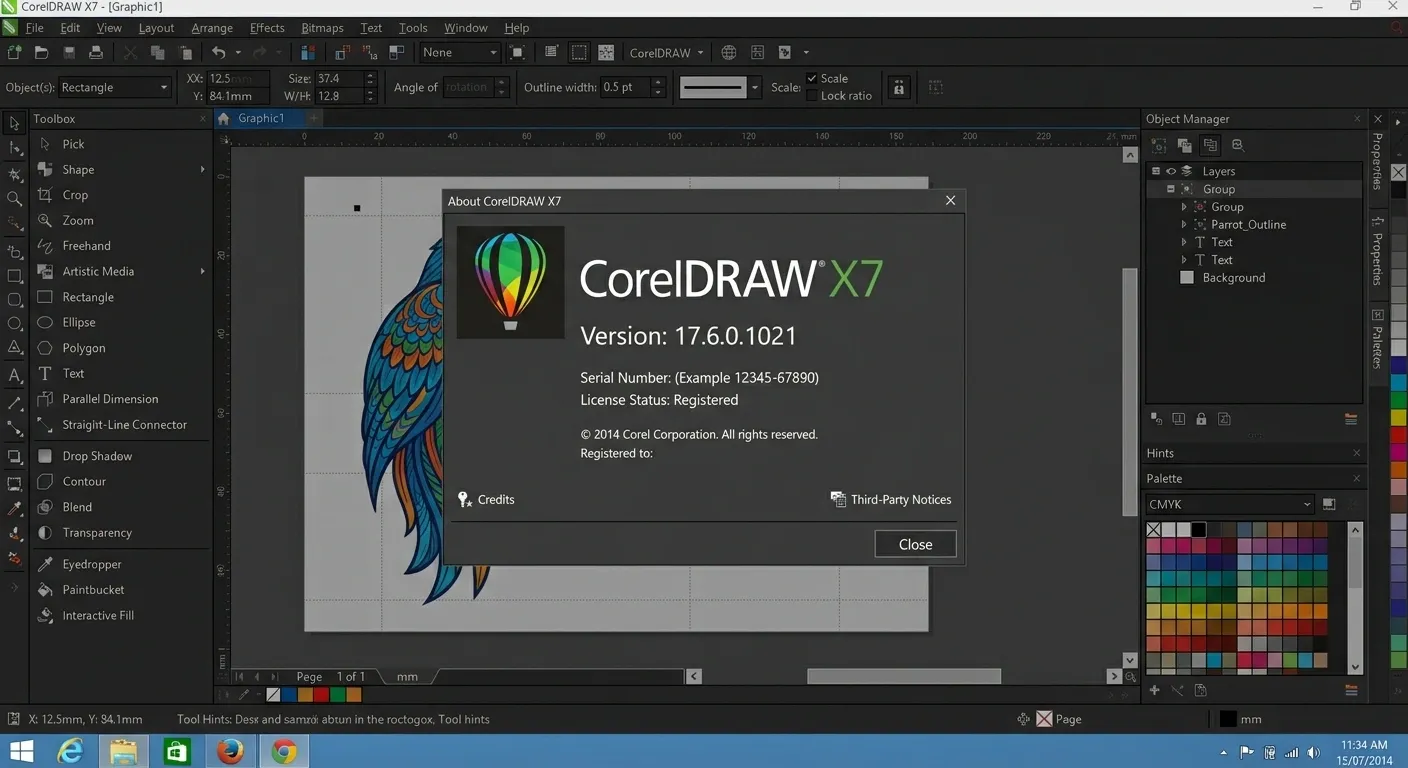Screen dimensions: 1408x768
Task: Open the None dropdown in the toolbar
Action: 459,52
